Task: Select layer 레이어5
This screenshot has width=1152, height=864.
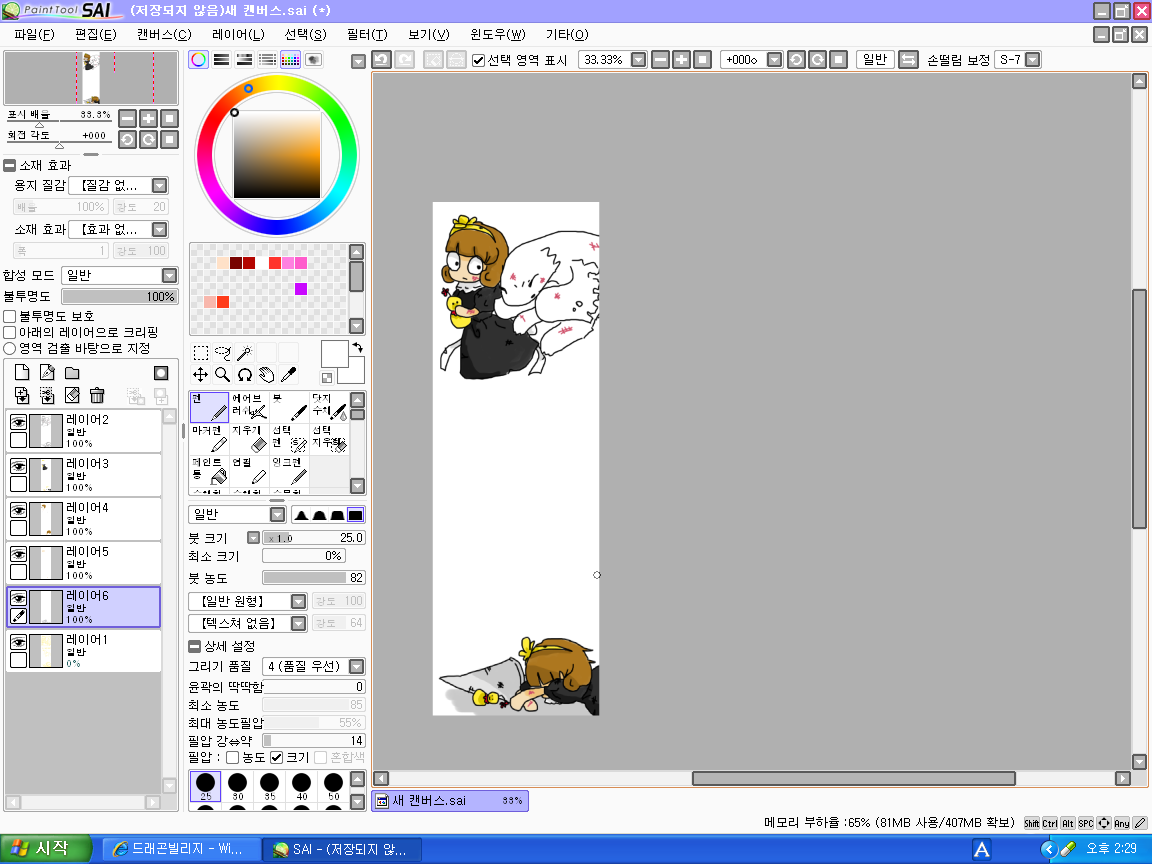Action: 84,563
